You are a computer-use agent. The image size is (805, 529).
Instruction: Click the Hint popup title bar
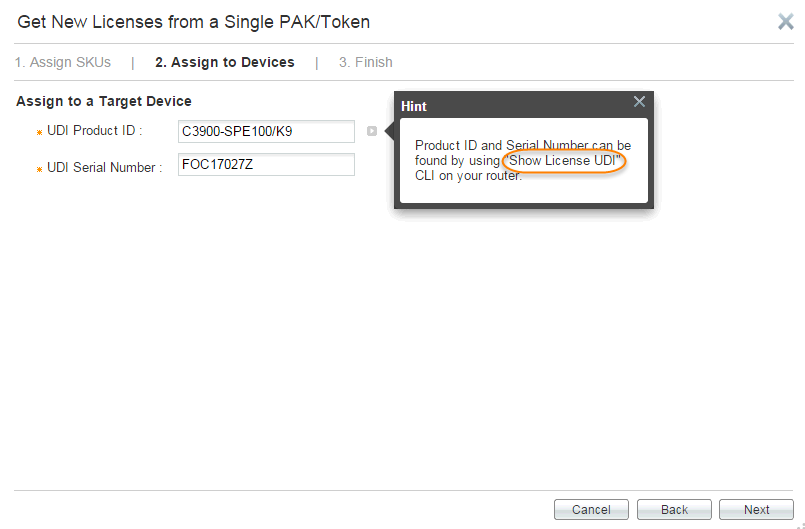(x=513, y=106)
